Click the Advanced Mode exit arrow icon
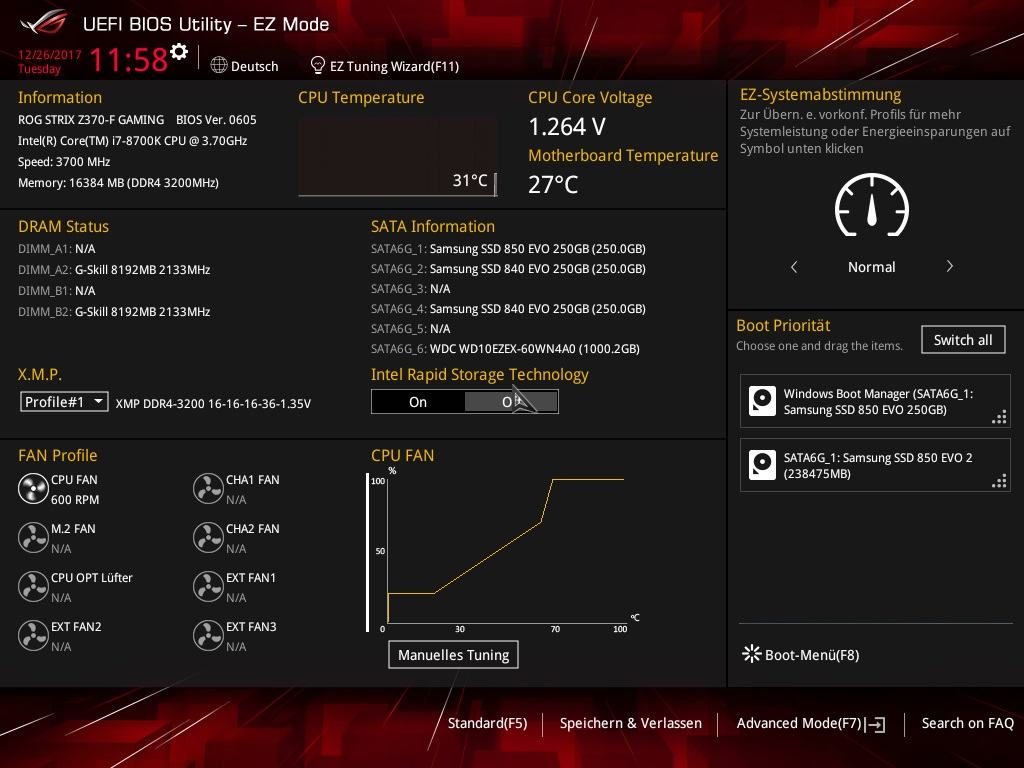1024x768 pixels. 875,724
